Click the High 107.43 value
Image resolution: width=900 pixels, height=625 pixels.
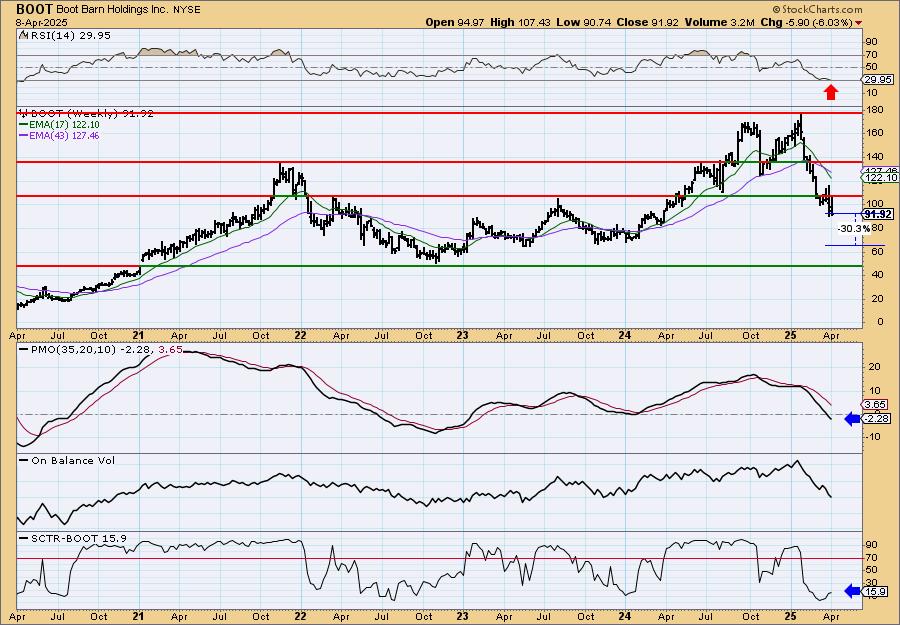pos(521,22)
